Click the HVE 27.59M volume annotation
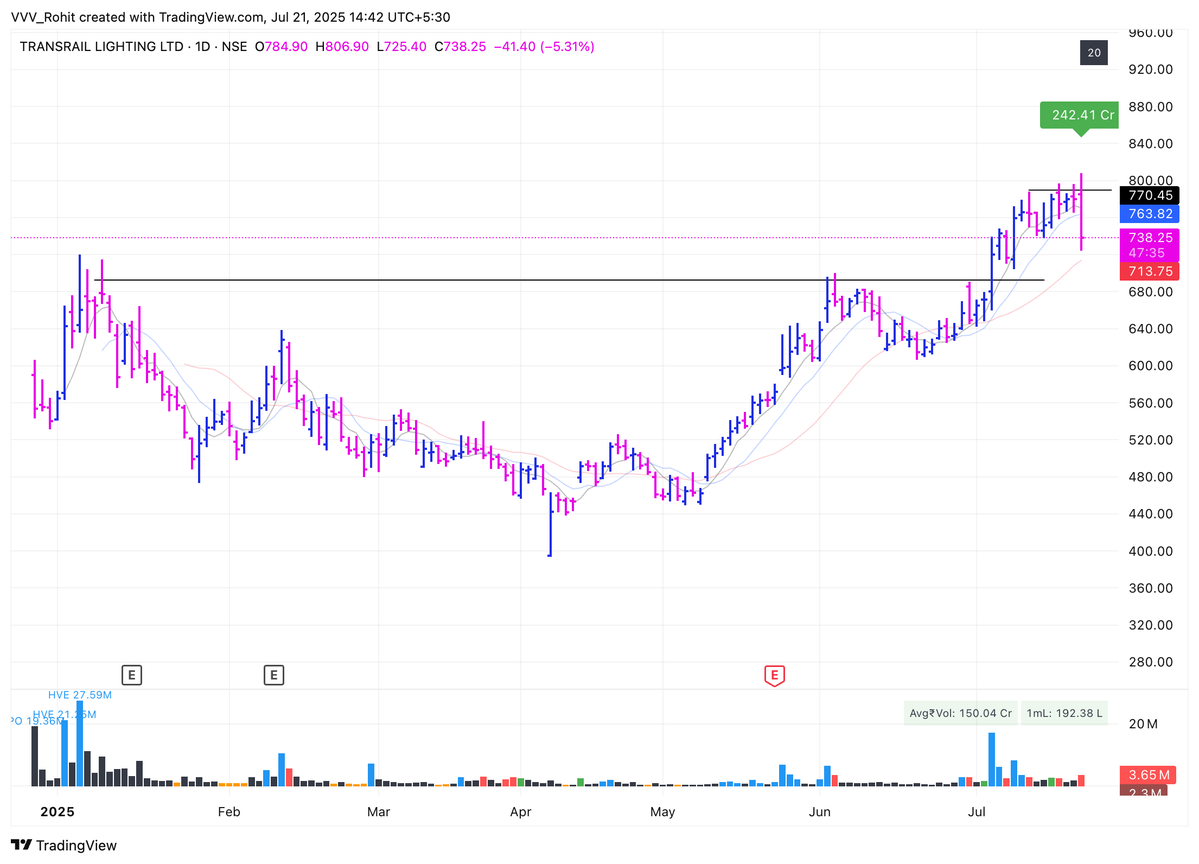The width and height of the screenshot is (1199, 864). pos(80,695)
